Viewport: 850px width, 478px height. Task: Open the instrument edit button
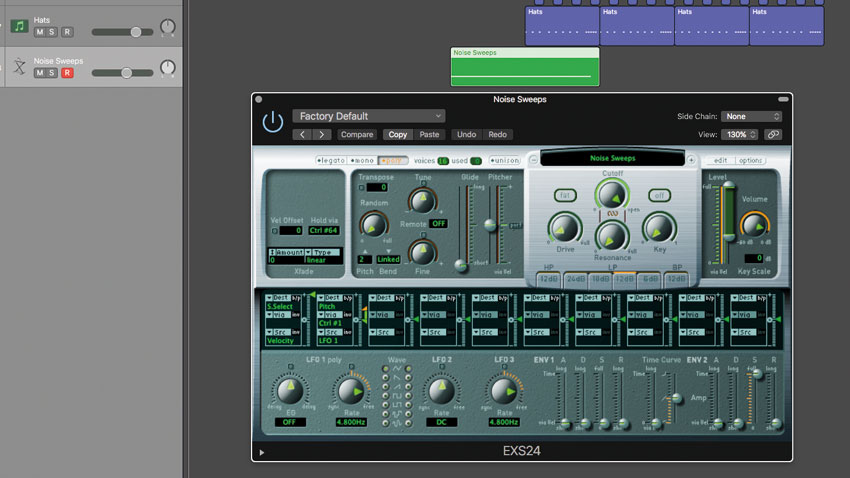pyautogui.click(x=720, y=160)
